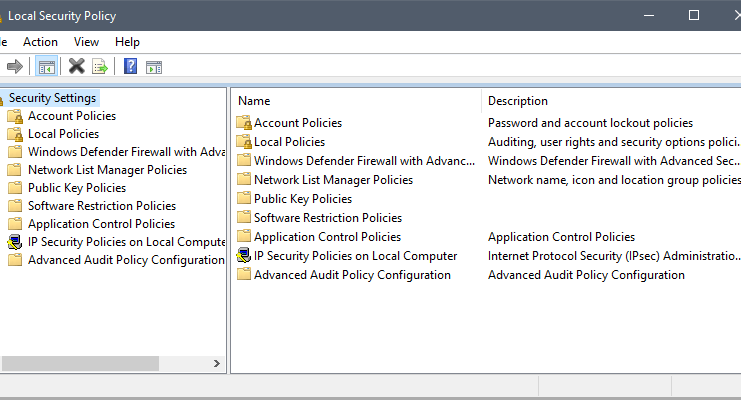Select Local Policies row name in list
The height and width of the screenshot is (400, 741).
(289, 142)
